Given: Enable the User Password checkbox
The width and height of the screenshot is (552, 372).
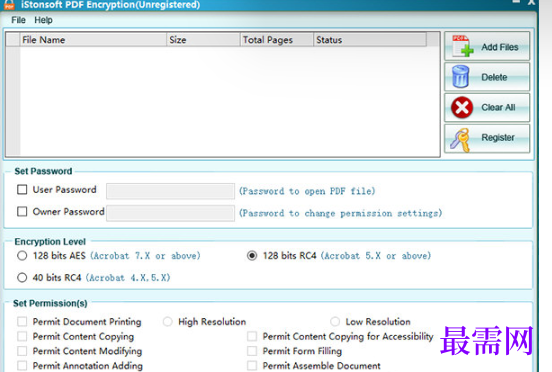Looking at the screenshot, I should [x=22, y=190].
